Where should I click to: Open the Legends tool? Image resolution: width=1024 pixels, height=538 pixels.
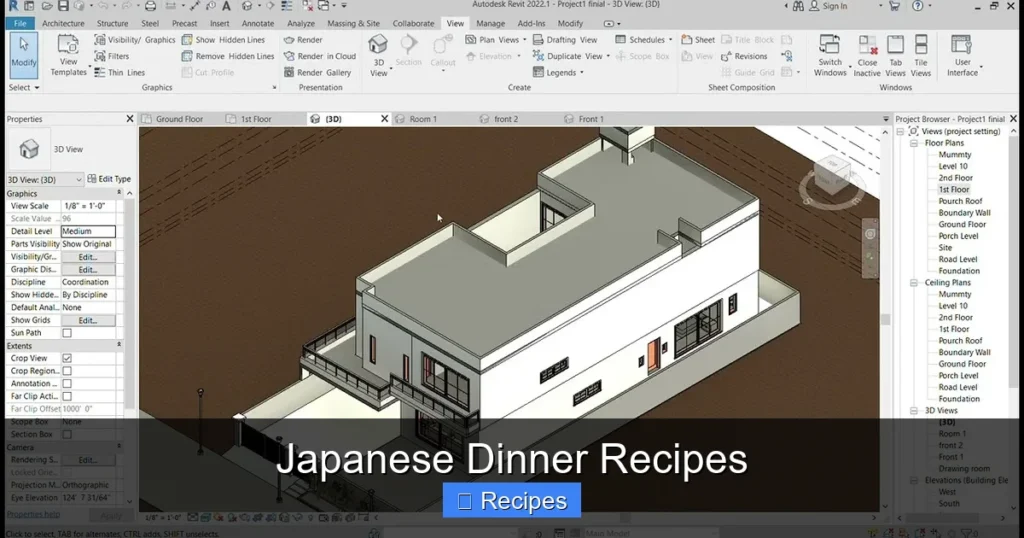click(558, 72)
